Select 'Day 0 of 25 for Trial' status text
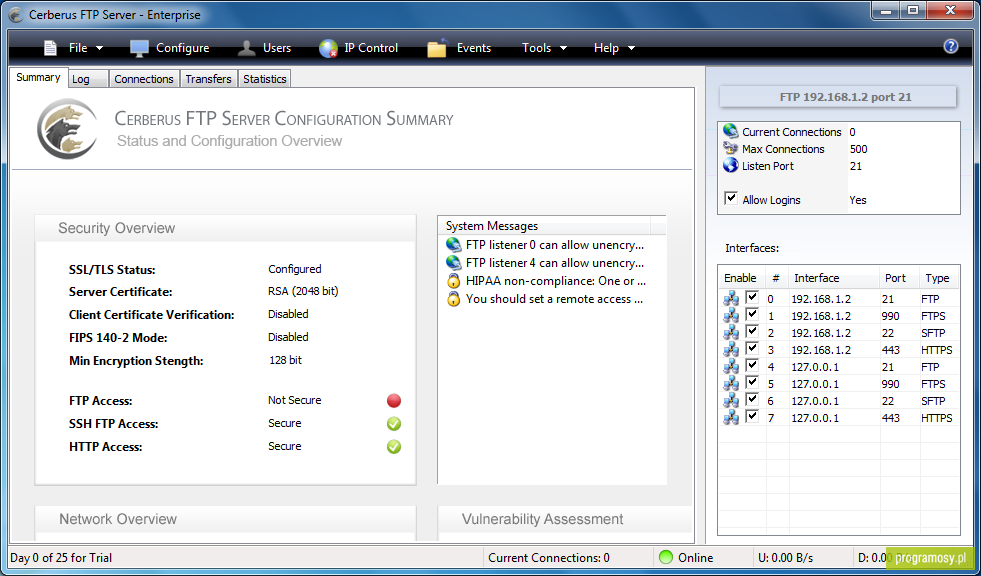The width and height of the screenshot is (981, 576). point(61,558)
